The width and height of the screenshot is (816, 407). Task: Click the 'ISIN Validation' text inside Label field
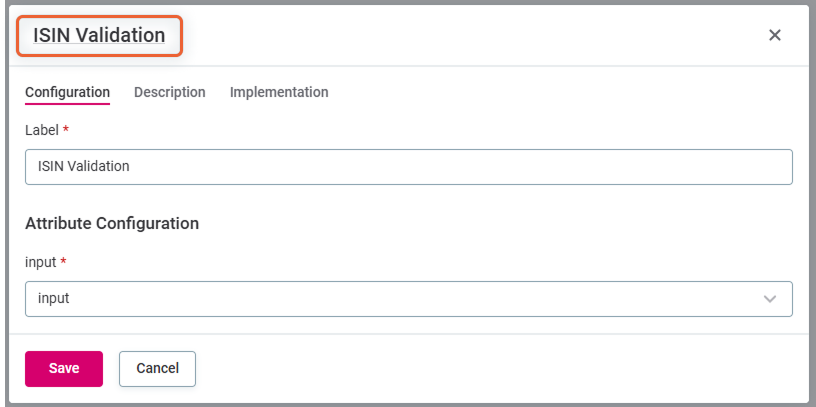coord(84,167)
